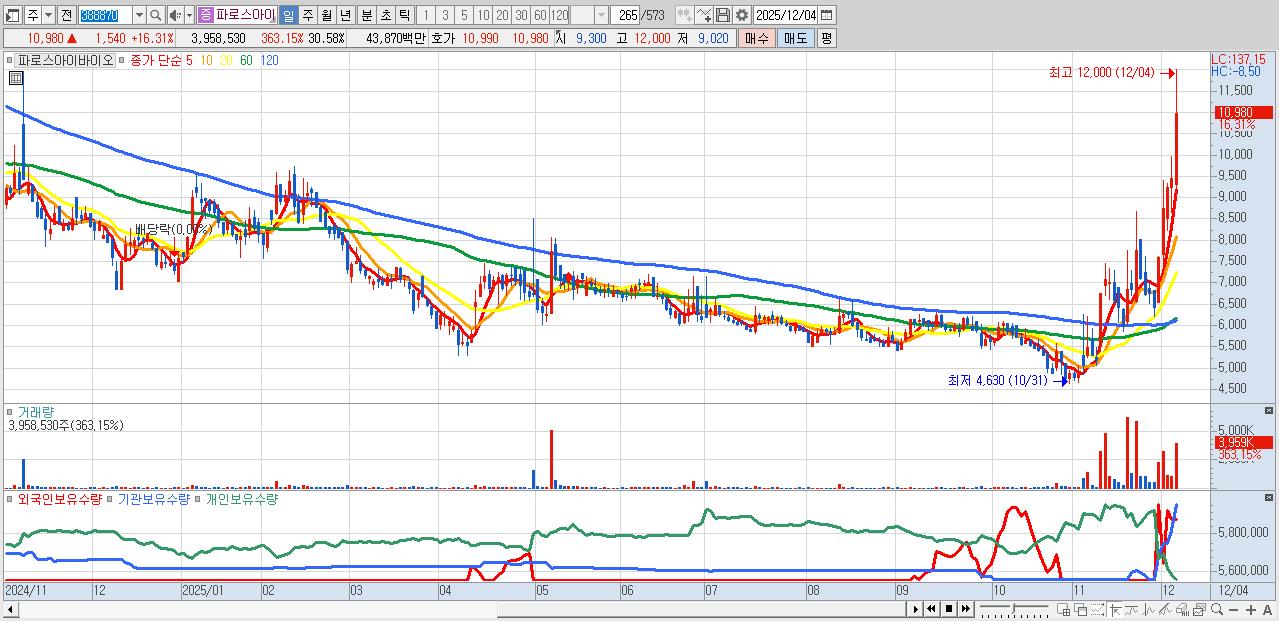
Task: Select the 3 interval preset
Action: [x=444, y=16]
